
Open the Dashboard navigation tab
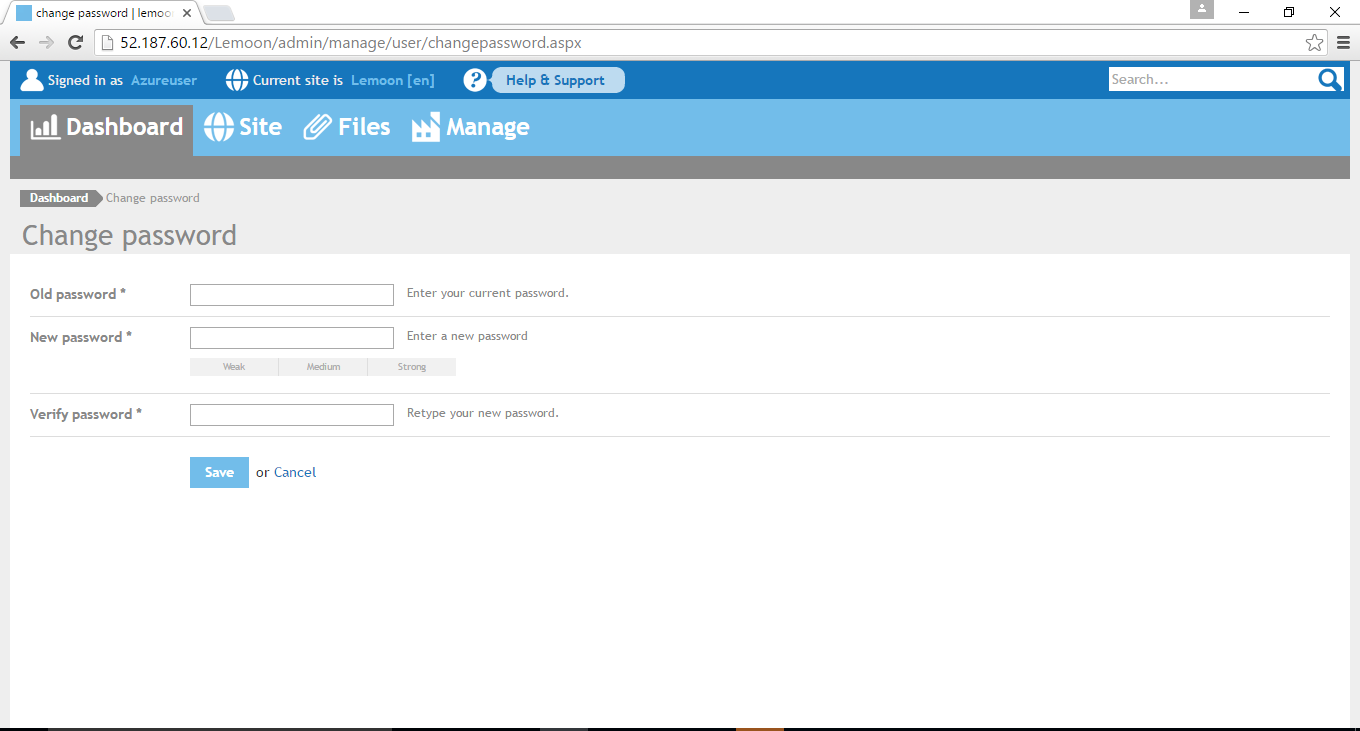pyautogui.click(x=107, y=127)
